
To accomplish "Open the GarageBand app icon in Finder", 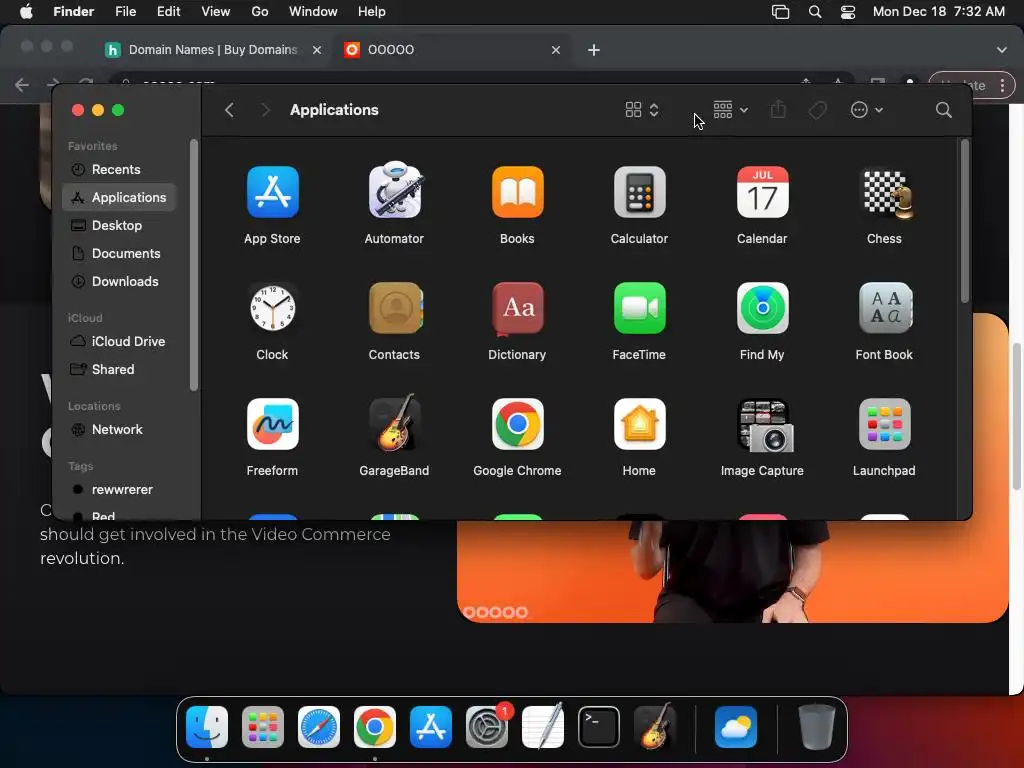I will coord(394,423).
